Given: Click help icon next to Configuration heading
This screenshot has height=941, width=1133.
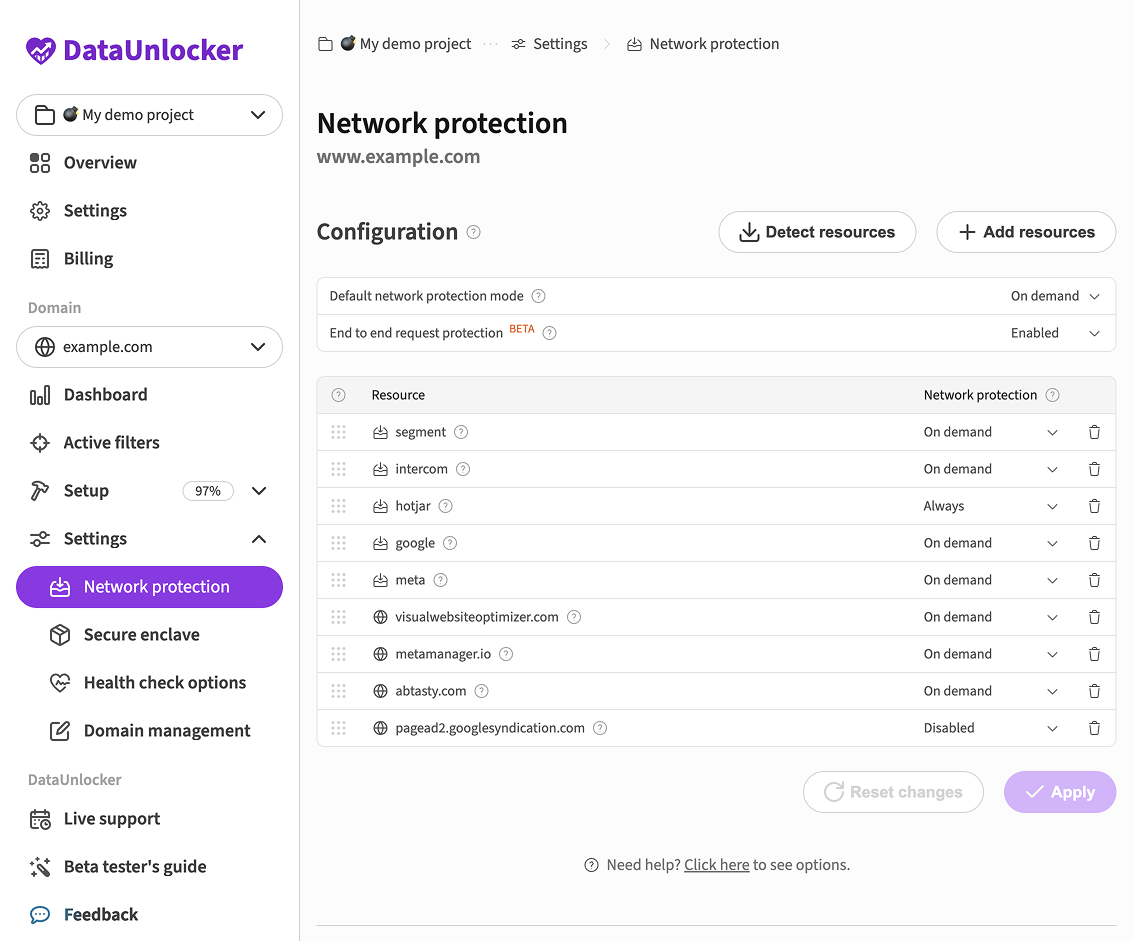Looking at the screenshot, I should [x=474, y=232].
